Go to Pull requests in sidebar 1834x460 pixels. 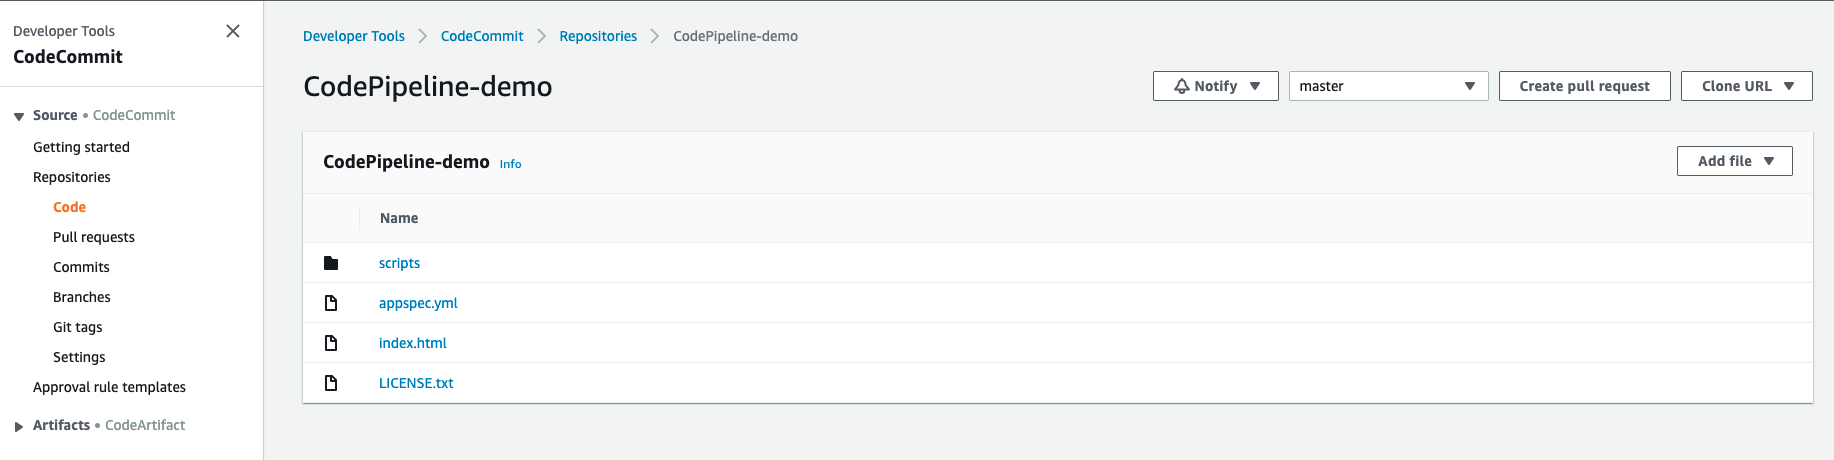coord(94,237)
